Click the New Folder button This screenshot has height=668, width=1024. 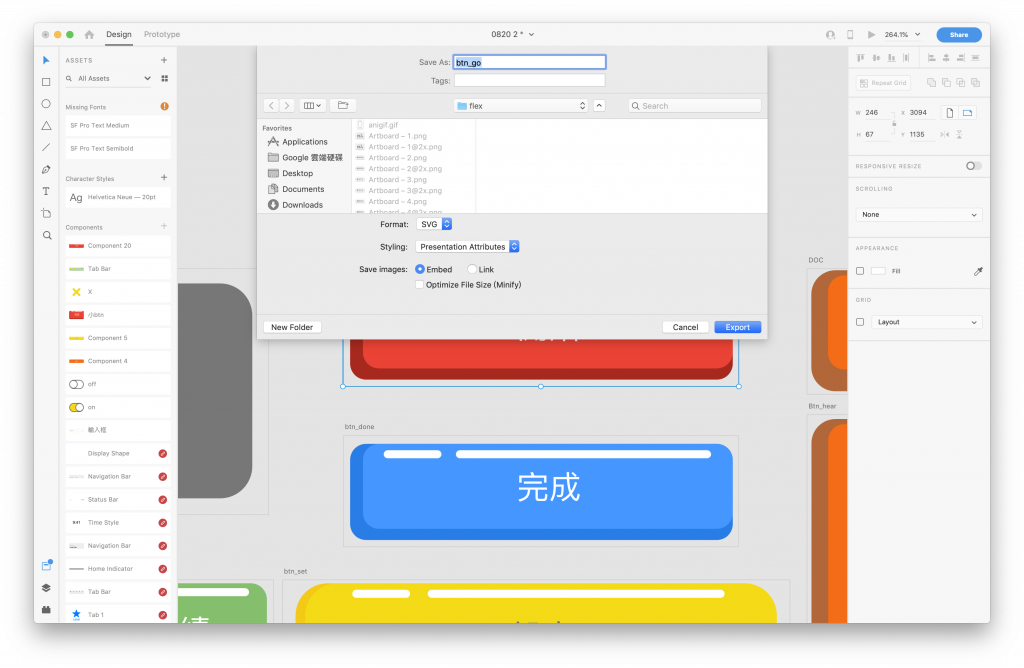tap(292, 327)
